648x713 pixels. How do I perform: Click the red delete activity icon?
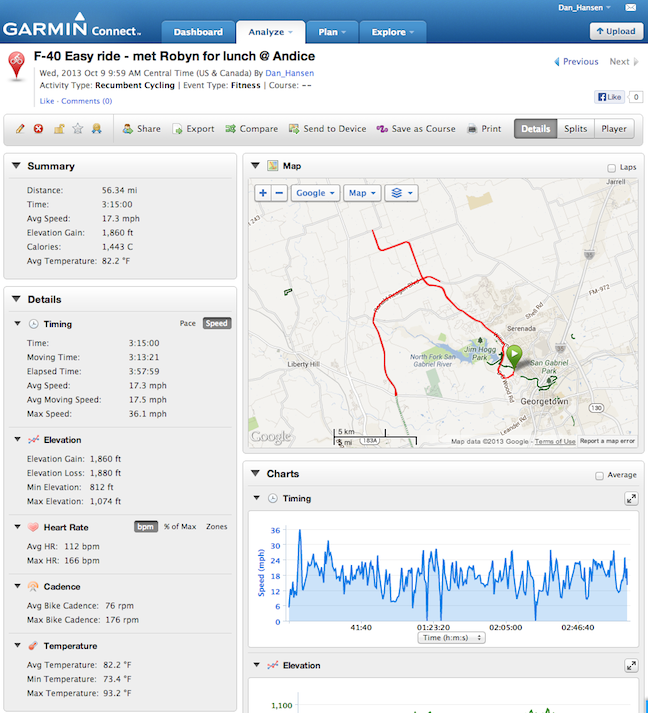coord(39,129)
